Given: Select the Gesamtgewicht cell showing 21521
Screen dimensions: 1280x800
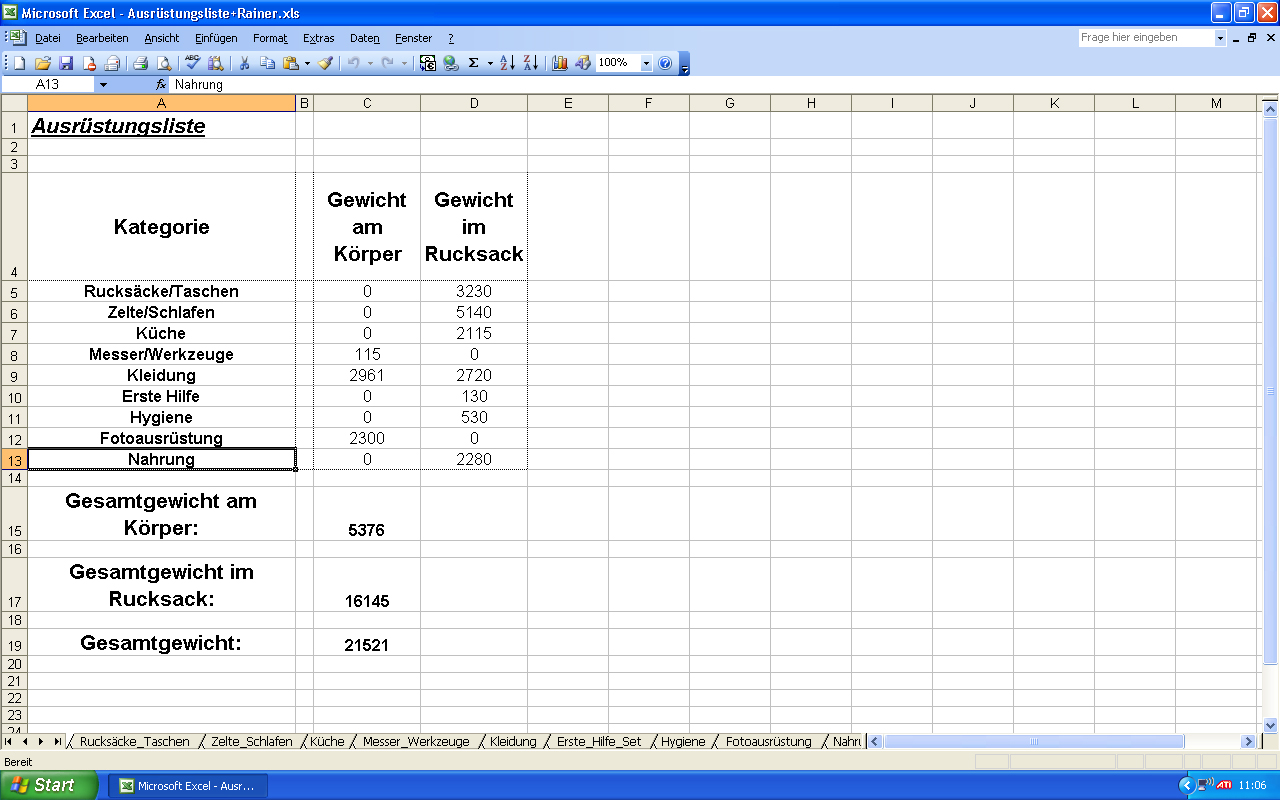Looking at the screenshot, I should pyautogui.click(x=367, y=645).
